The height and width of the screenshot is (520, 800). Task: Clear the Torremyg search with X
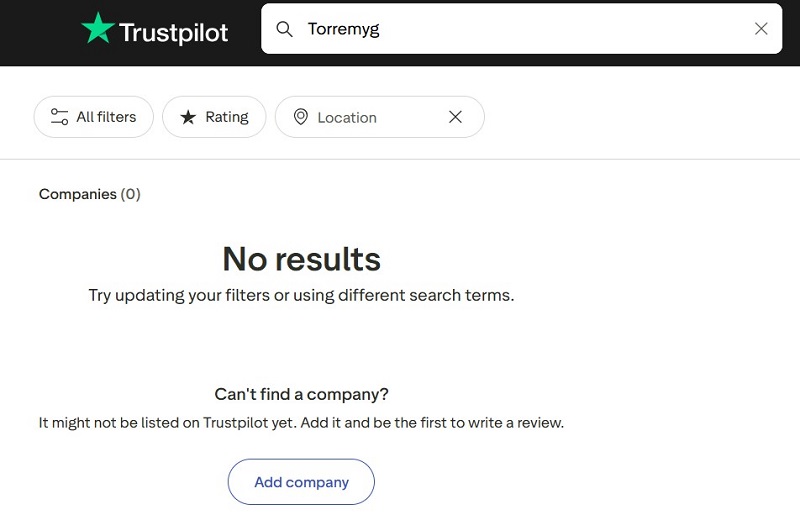click(x=761, y=29)
